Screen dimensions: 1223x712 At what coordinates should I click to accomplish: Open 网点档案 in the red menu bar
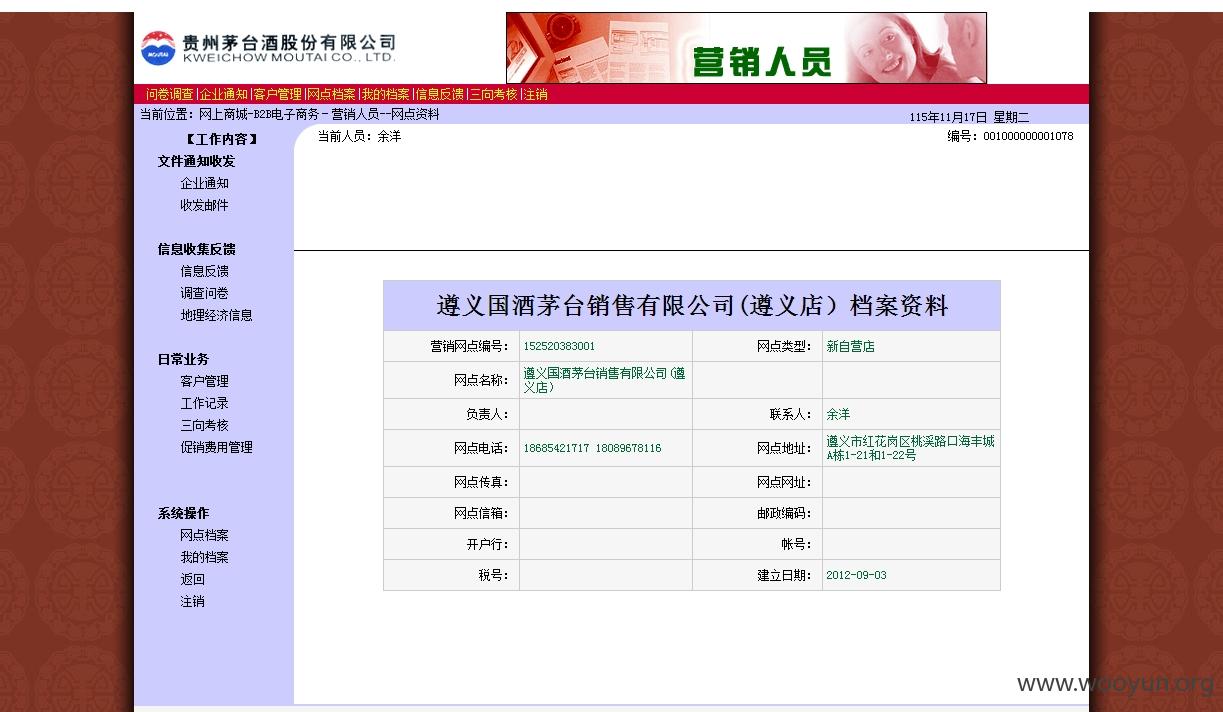[331, 94]
